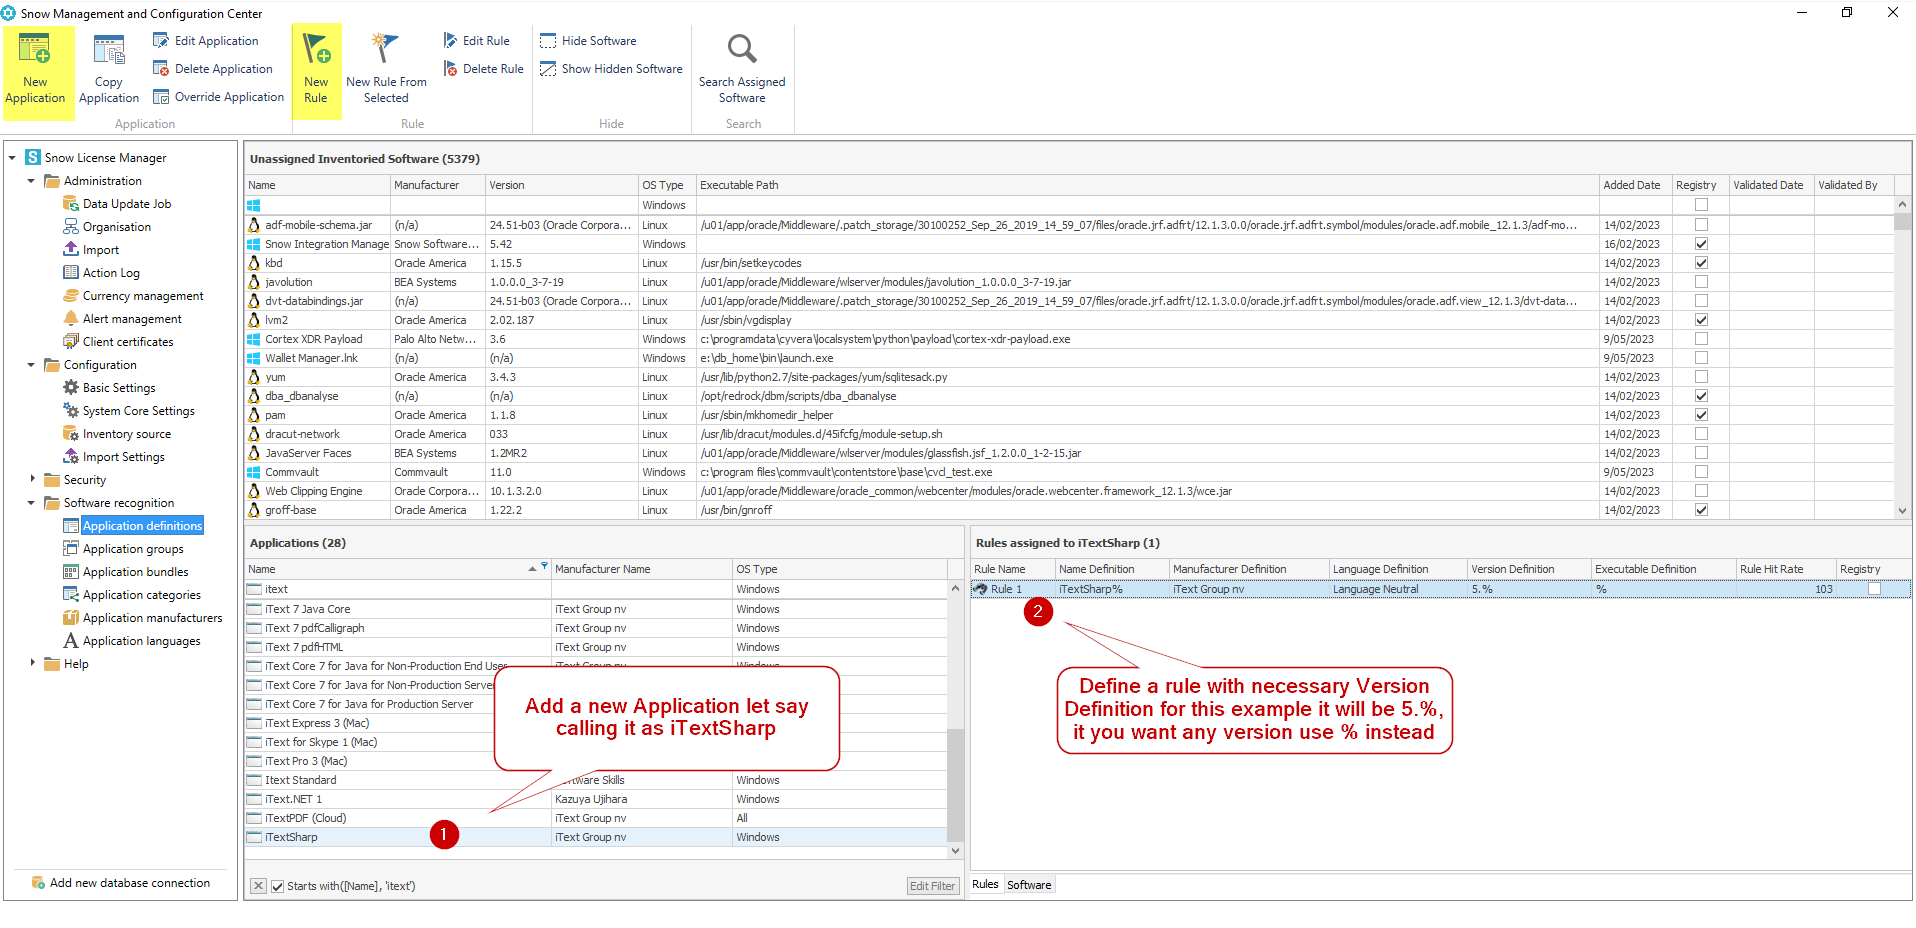Click the New Application icon
The image size is (1916, 928).
point(35,50)
